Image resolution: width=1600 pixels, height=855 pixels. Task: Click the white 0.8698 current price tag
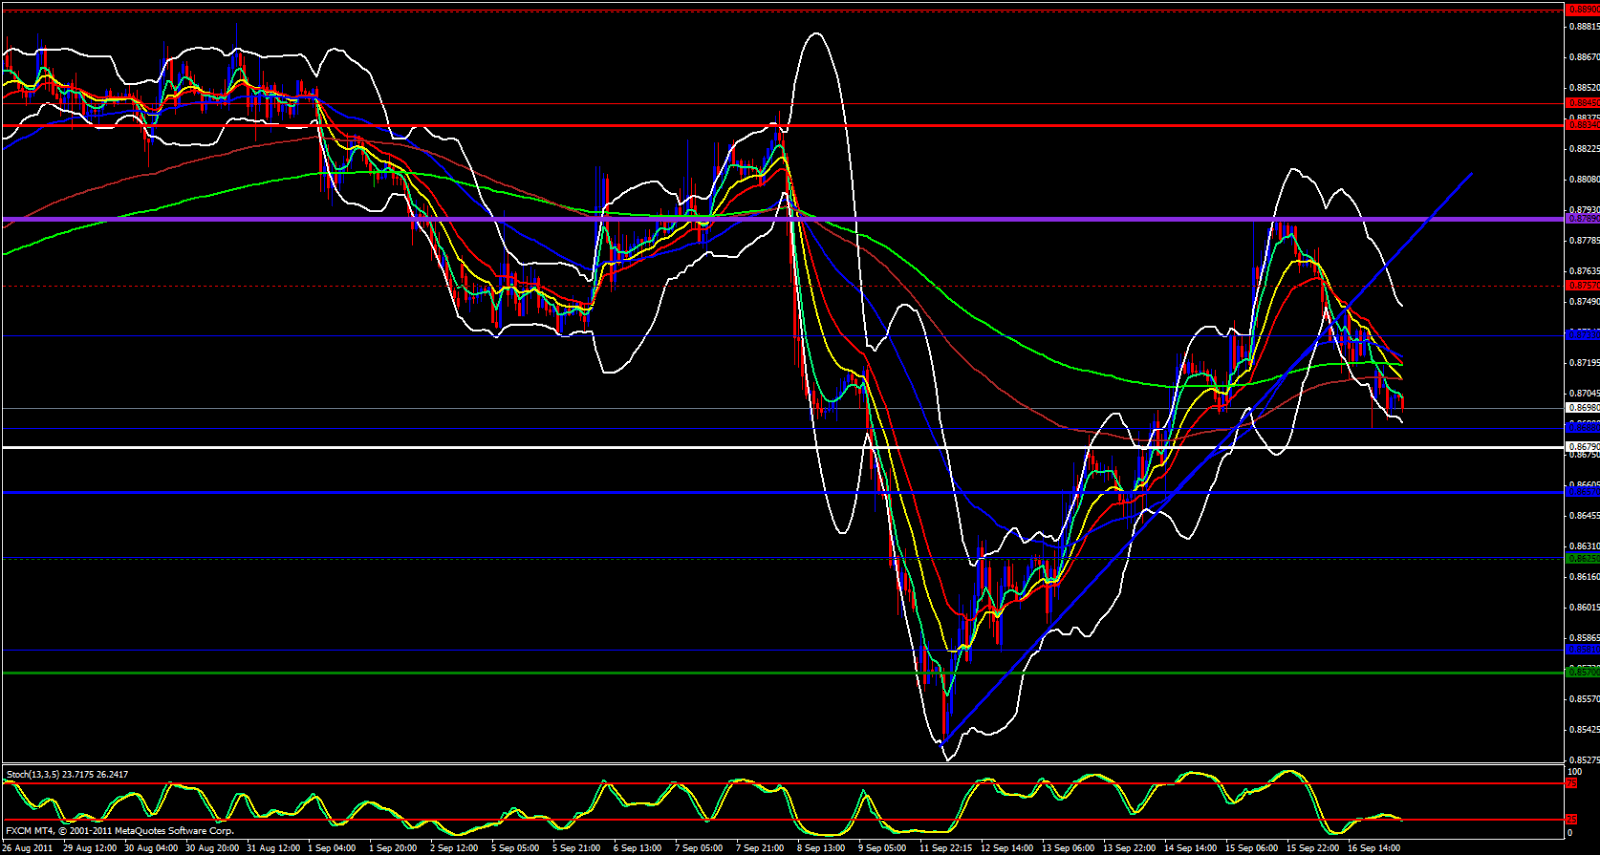click(1582, 408)
